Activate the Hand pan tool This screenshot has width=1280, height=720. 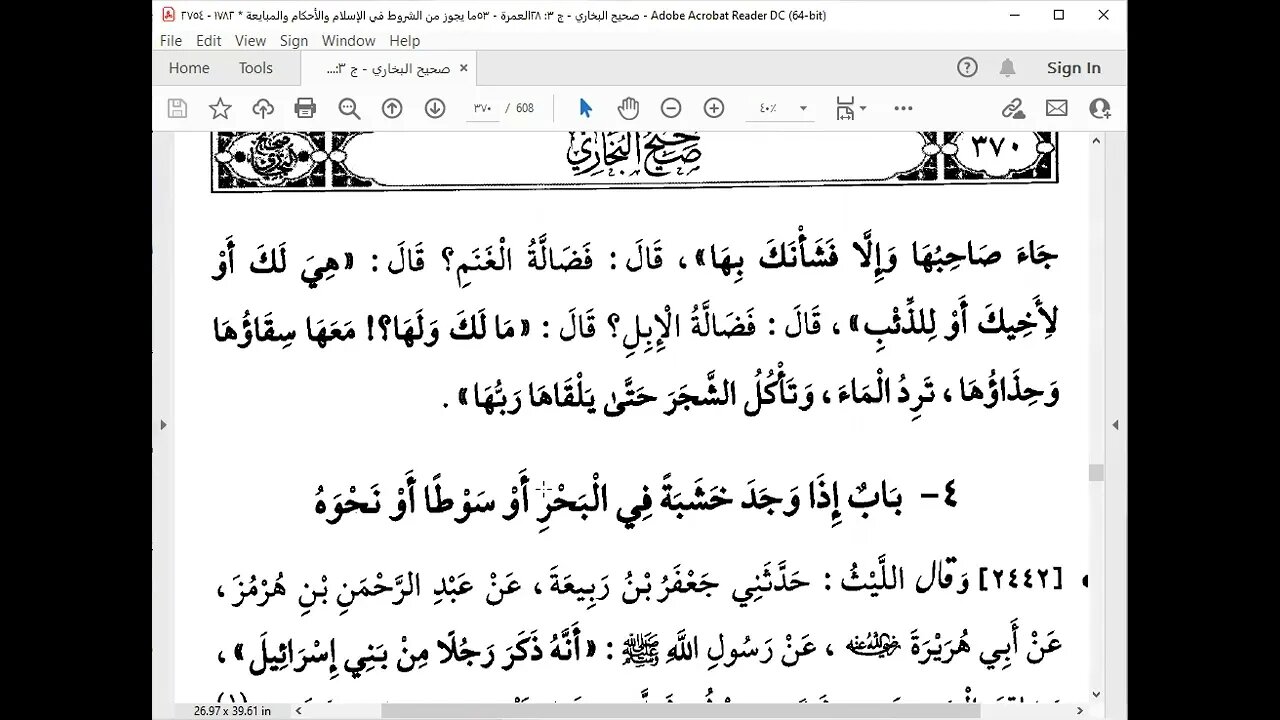pos(628,108)
